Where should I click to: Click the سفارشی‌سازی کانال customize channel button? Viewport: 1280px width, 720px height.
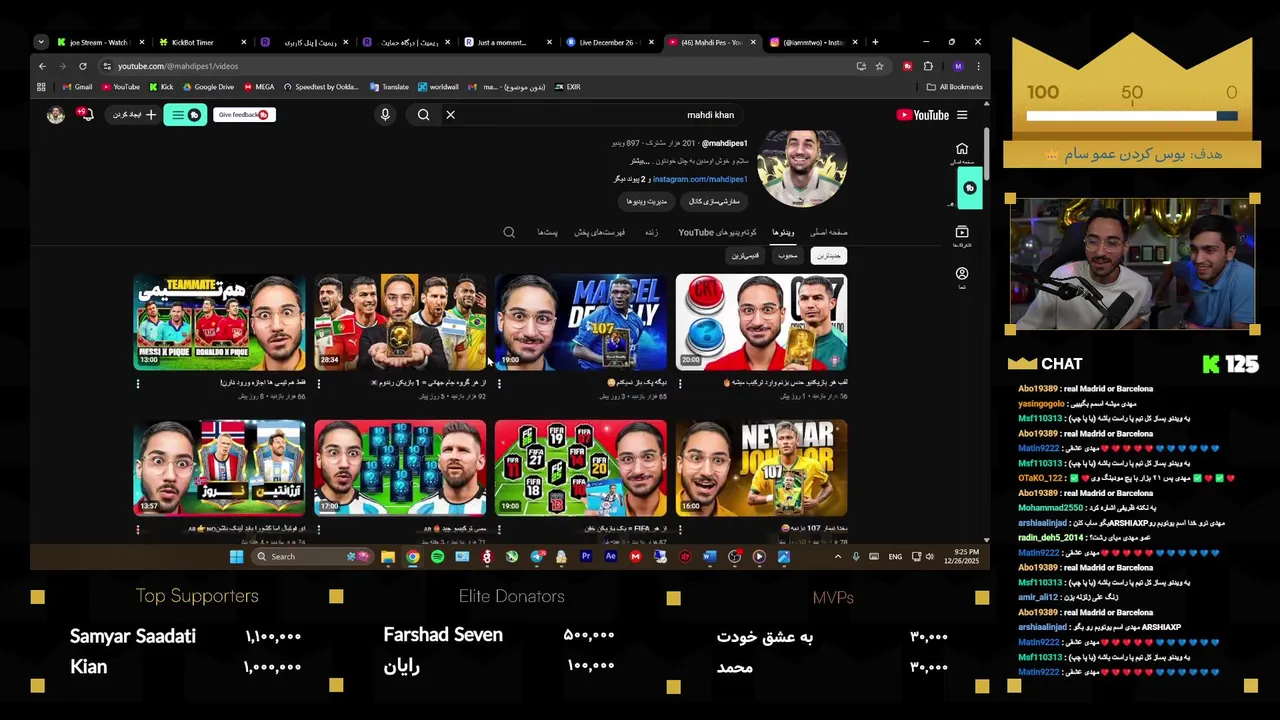tap(714, 202)
